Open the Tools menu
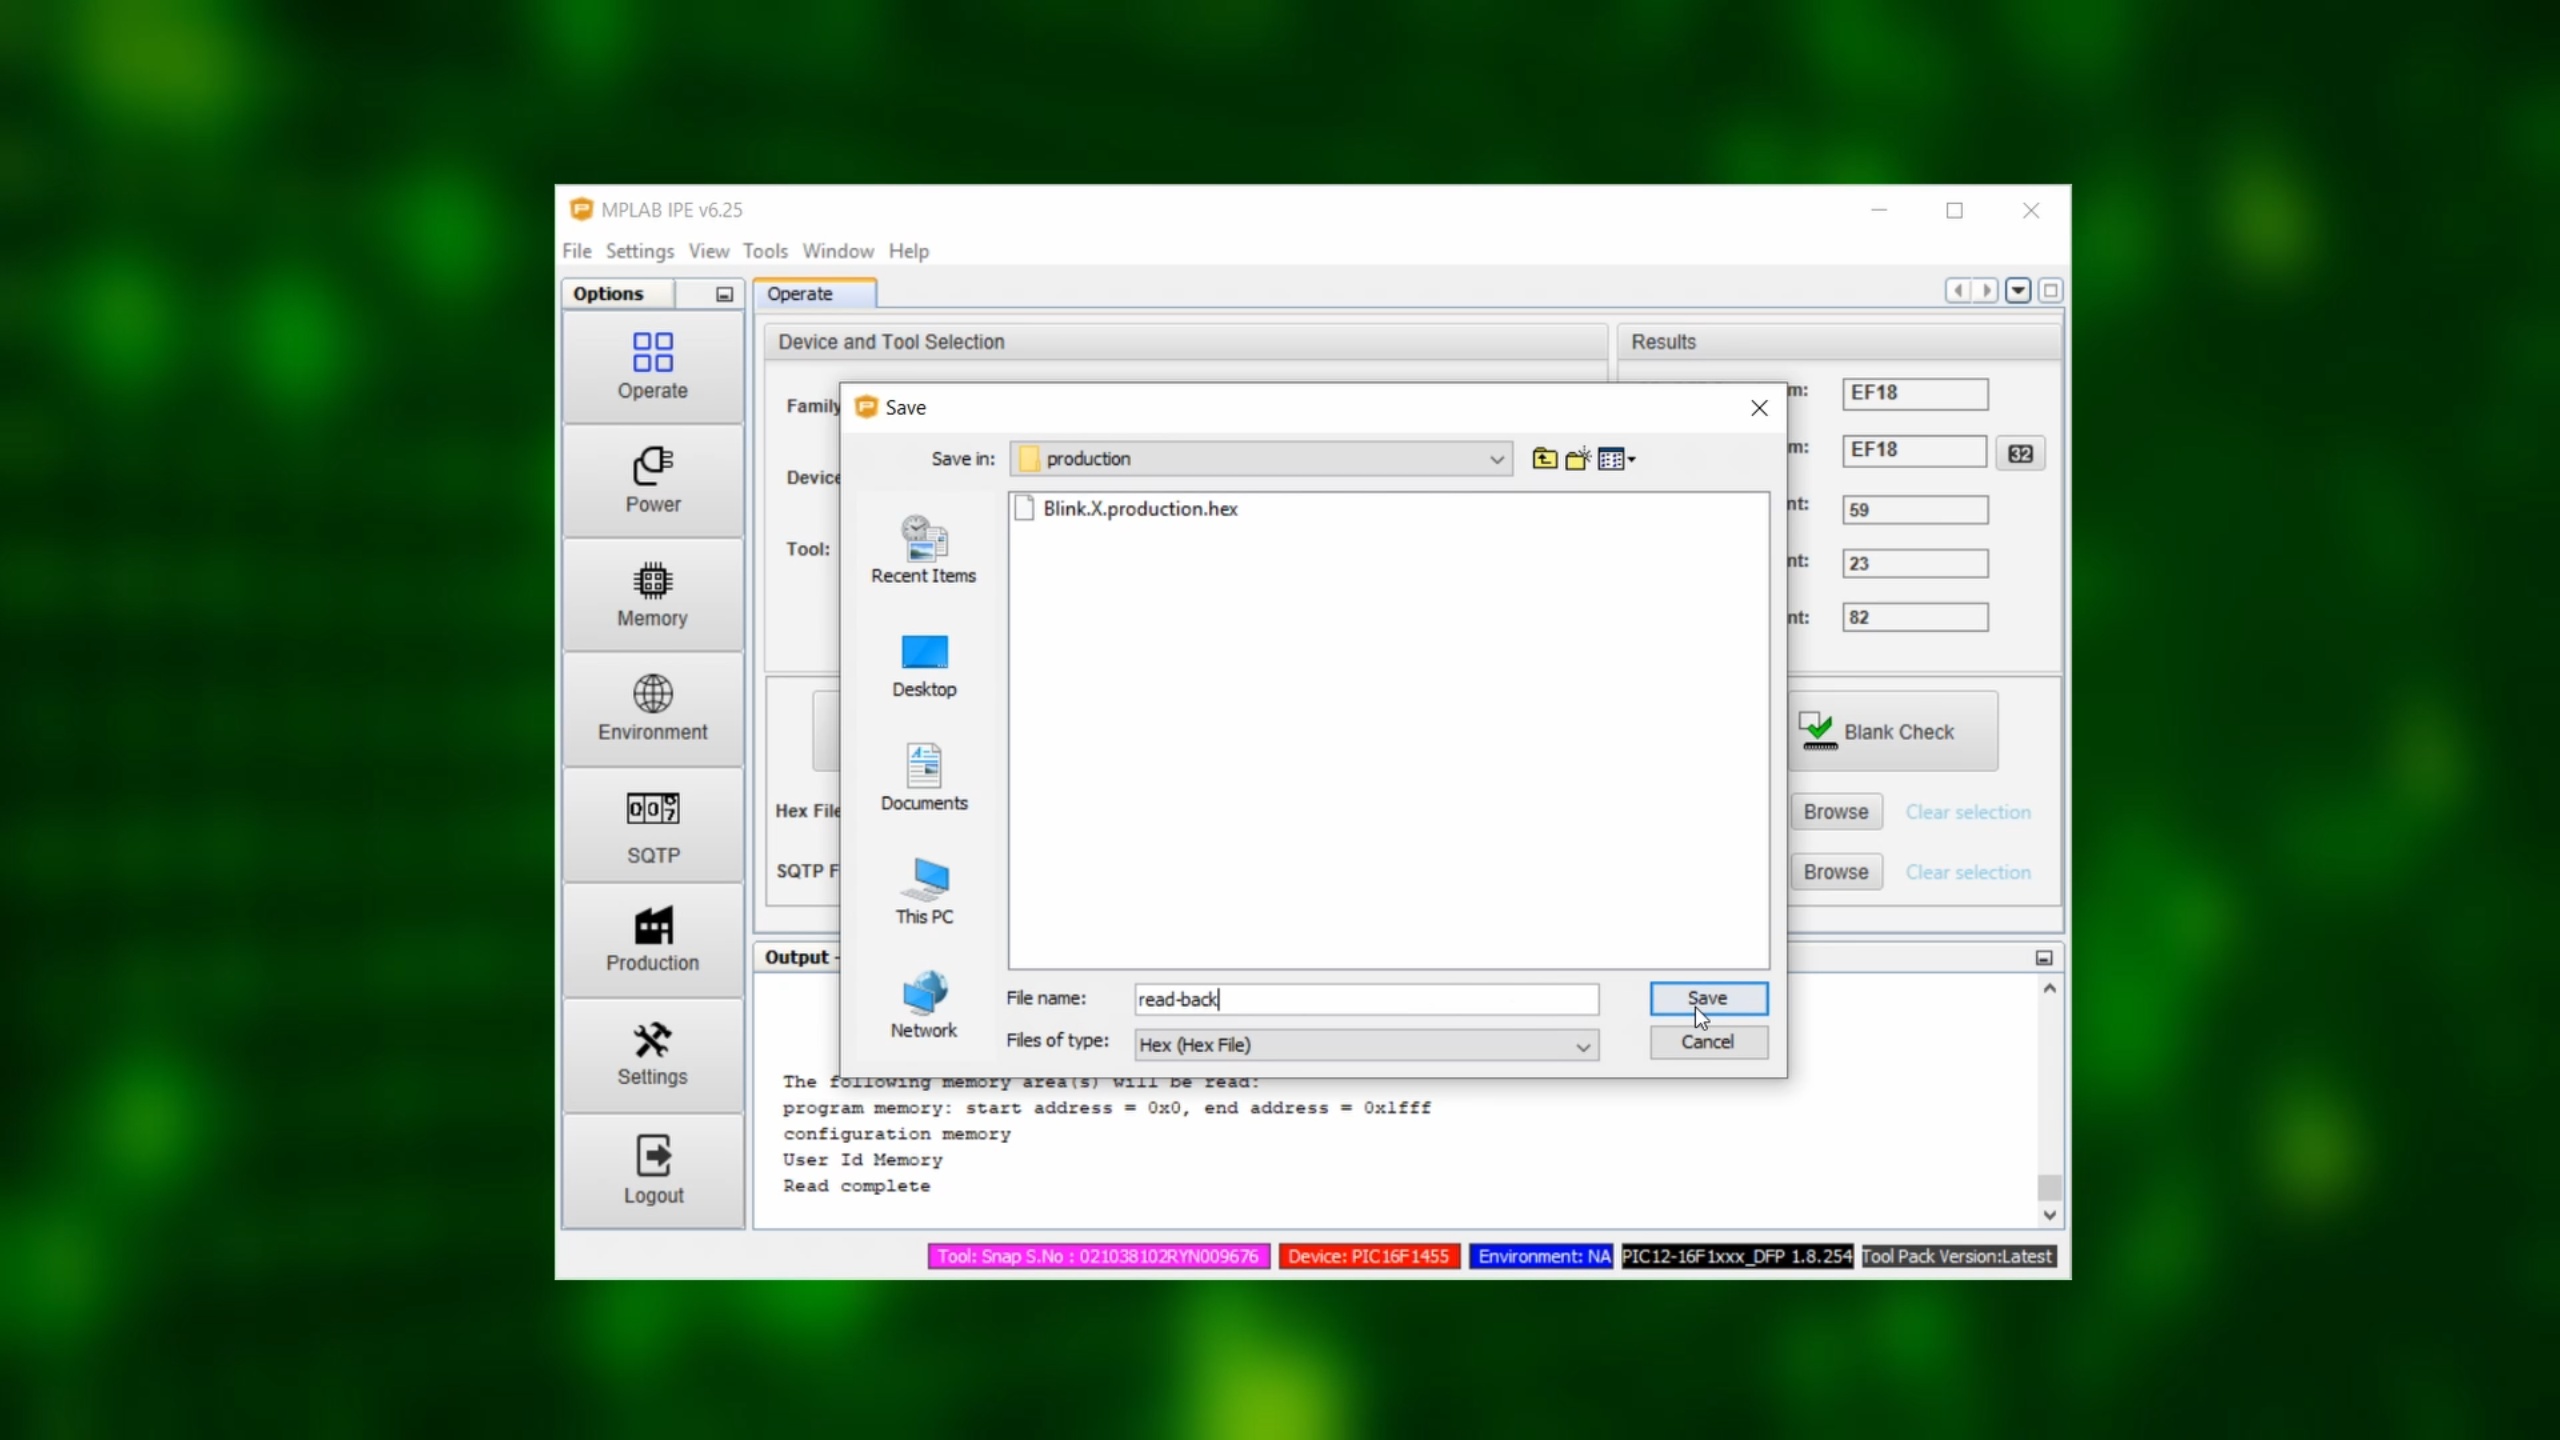 click(x=764, y=251)
